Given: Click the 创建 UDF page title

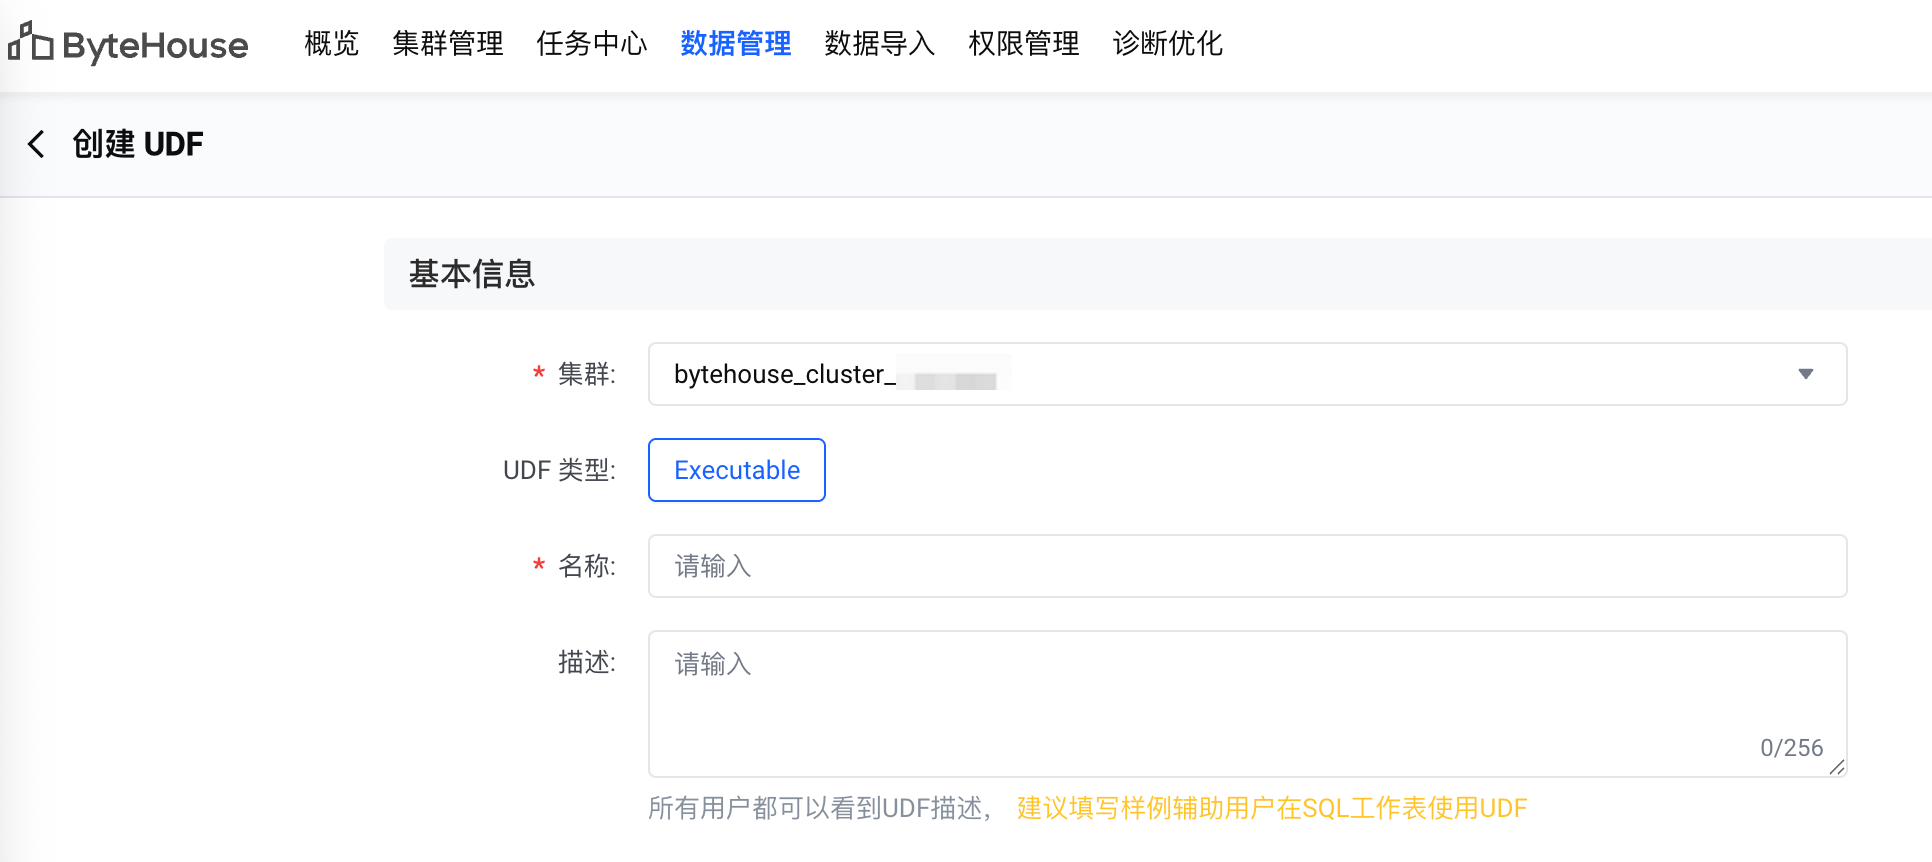Looking at the screenshot, I should (138, 144).
